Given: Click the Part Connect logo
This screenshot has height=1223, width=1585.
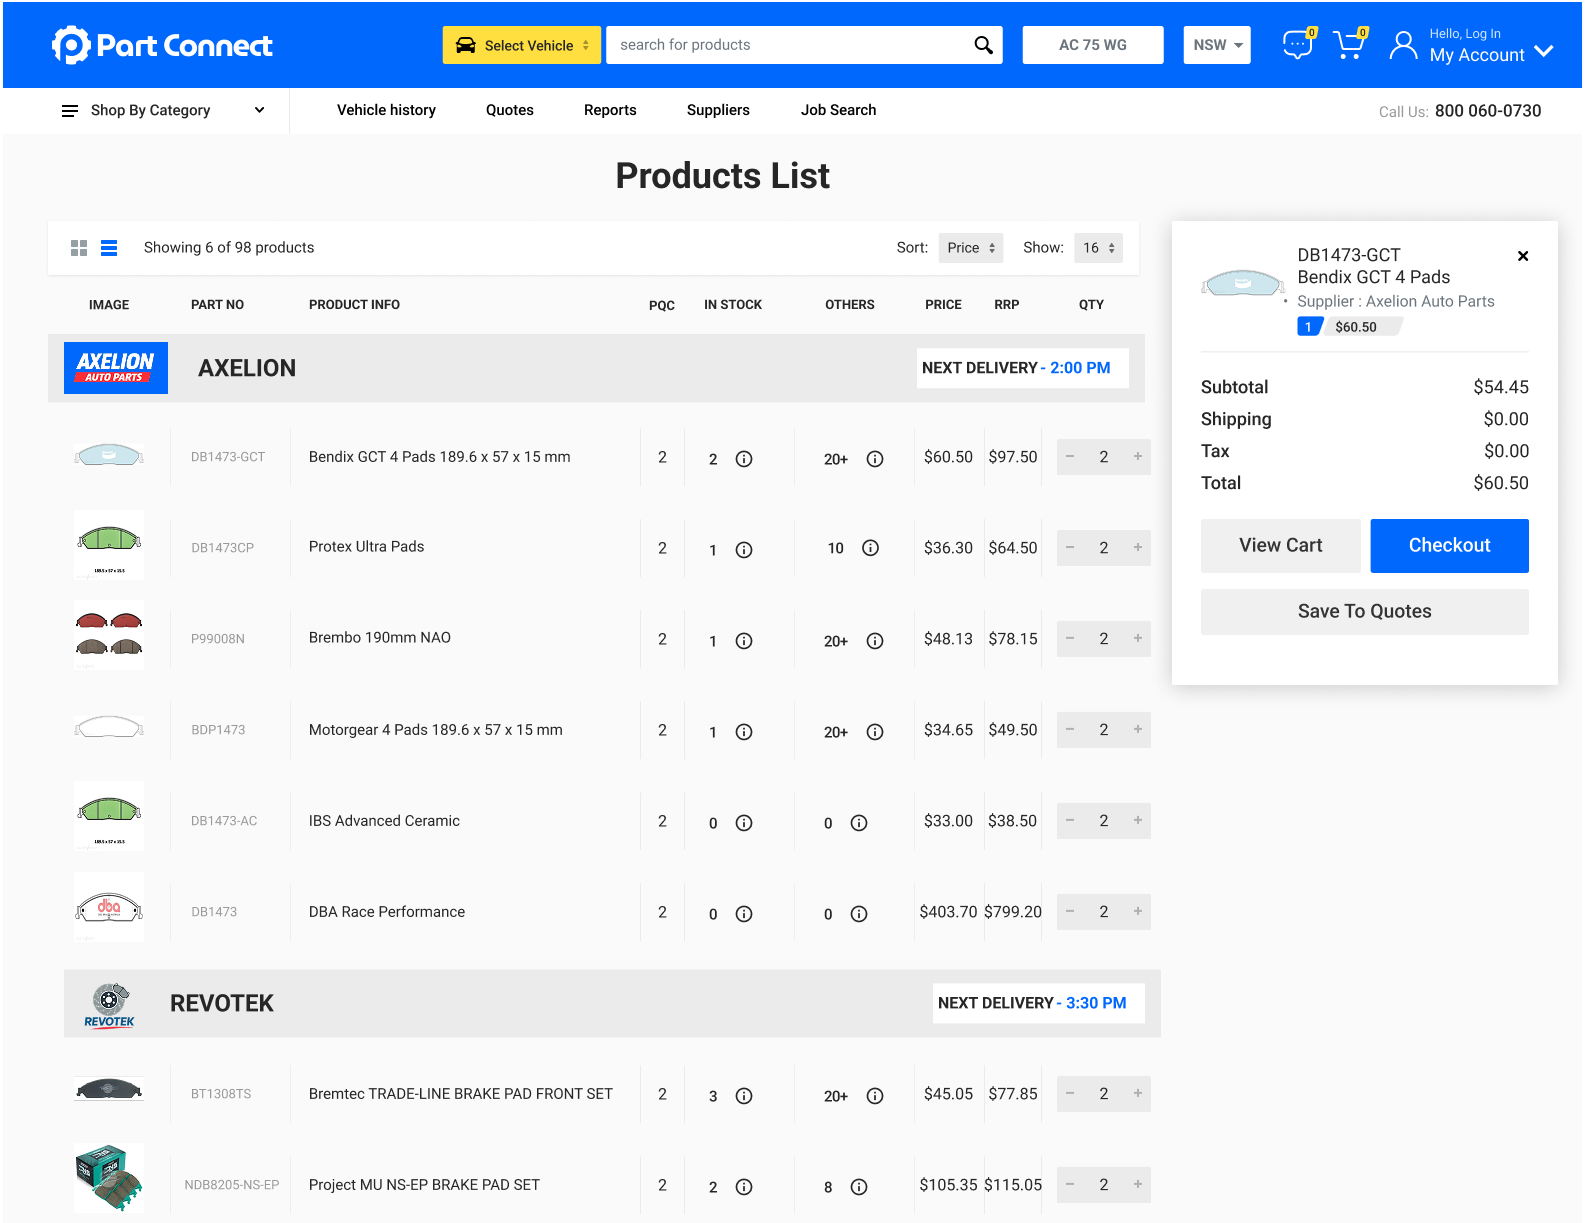Looking at the screenshot, I should (162, 45).
